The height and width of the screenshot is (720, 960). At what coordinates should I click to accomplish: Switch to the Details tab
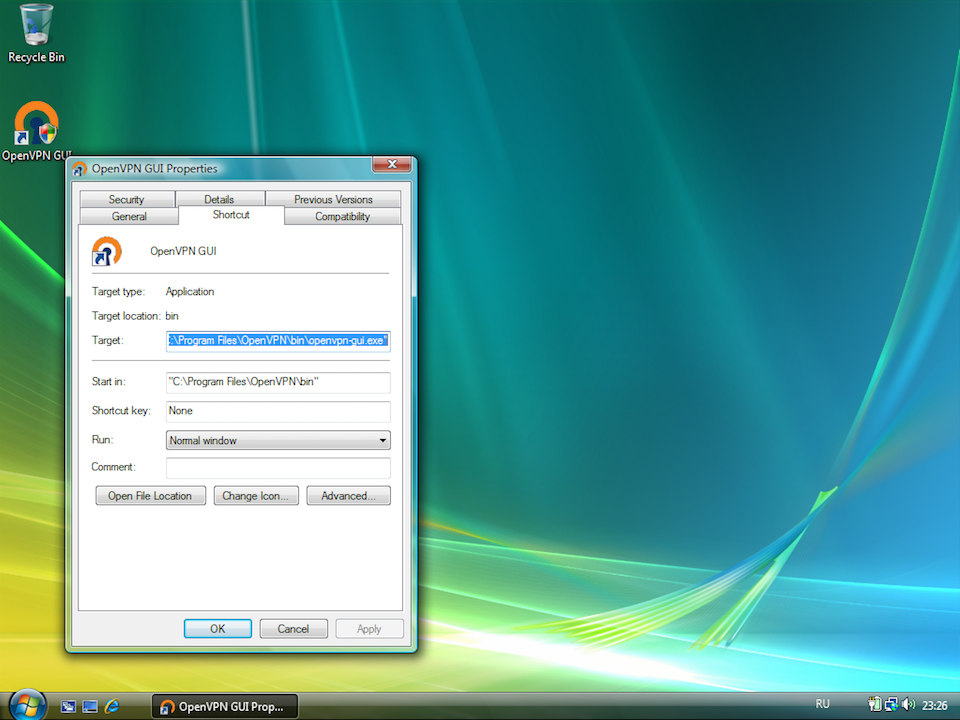point(219,199)
